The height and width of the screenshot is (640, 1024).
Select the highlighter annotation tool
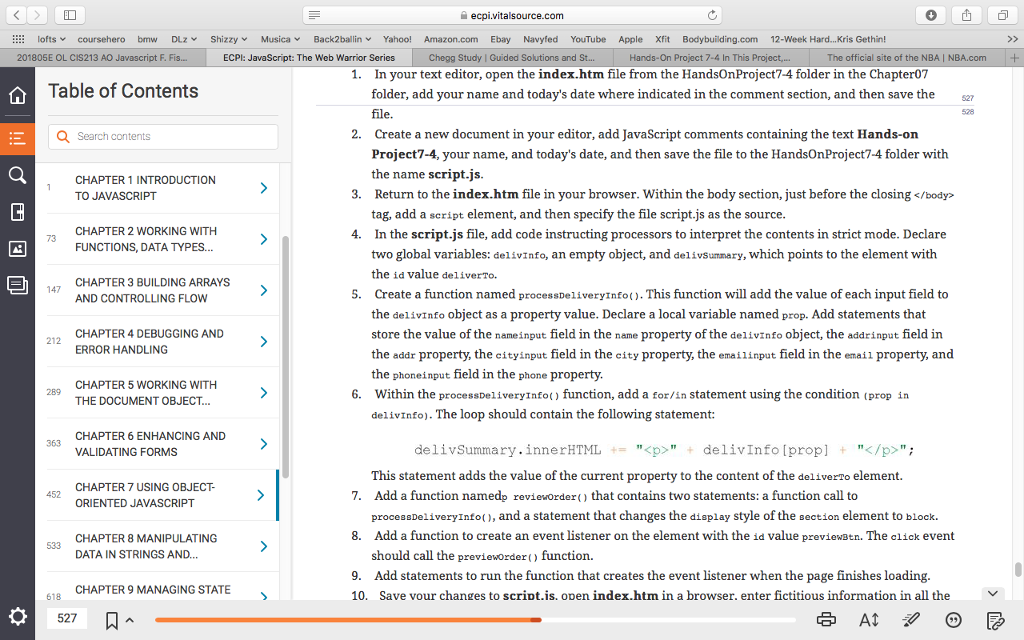911,619
